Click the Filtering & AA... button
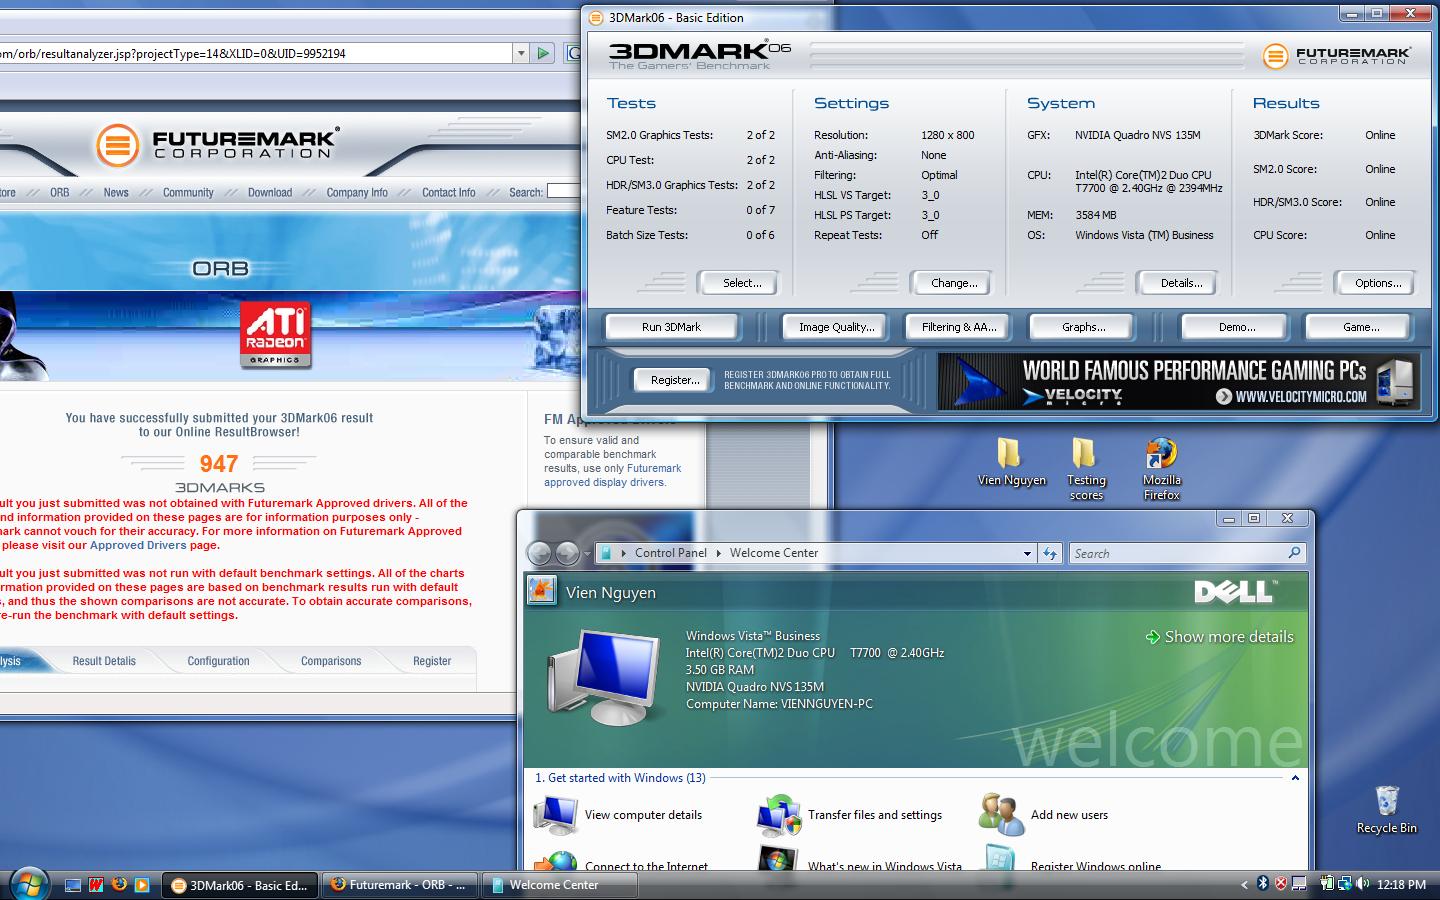 click(x=959, y=327)
